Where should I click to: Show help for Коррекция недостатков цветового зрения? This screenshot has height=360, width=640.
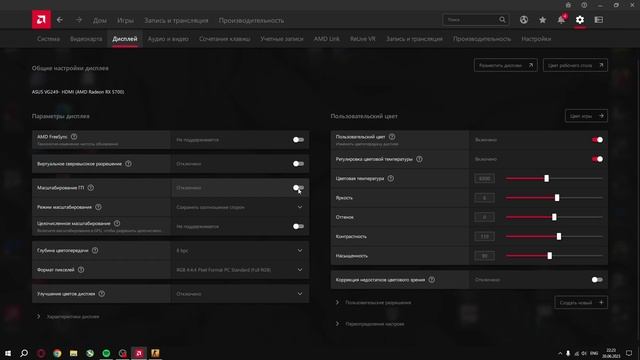point(431,280)
